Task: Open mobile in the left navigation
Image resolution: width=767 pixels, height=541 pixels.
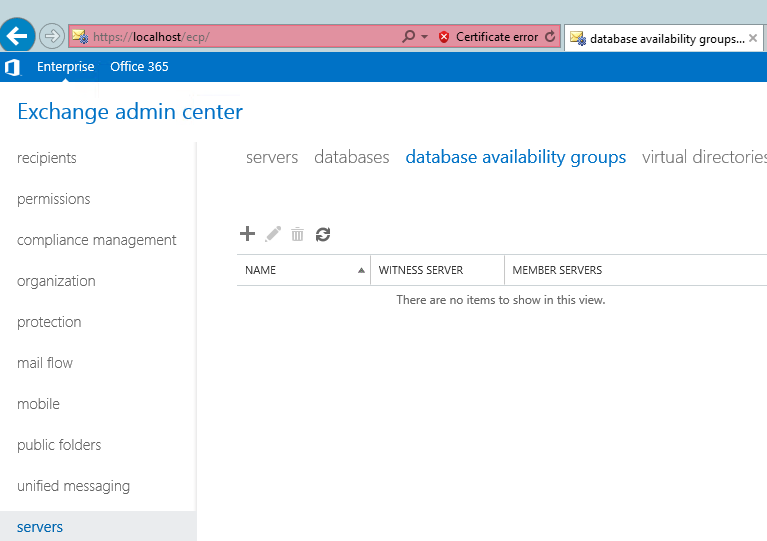Action: tap(38, 404)
